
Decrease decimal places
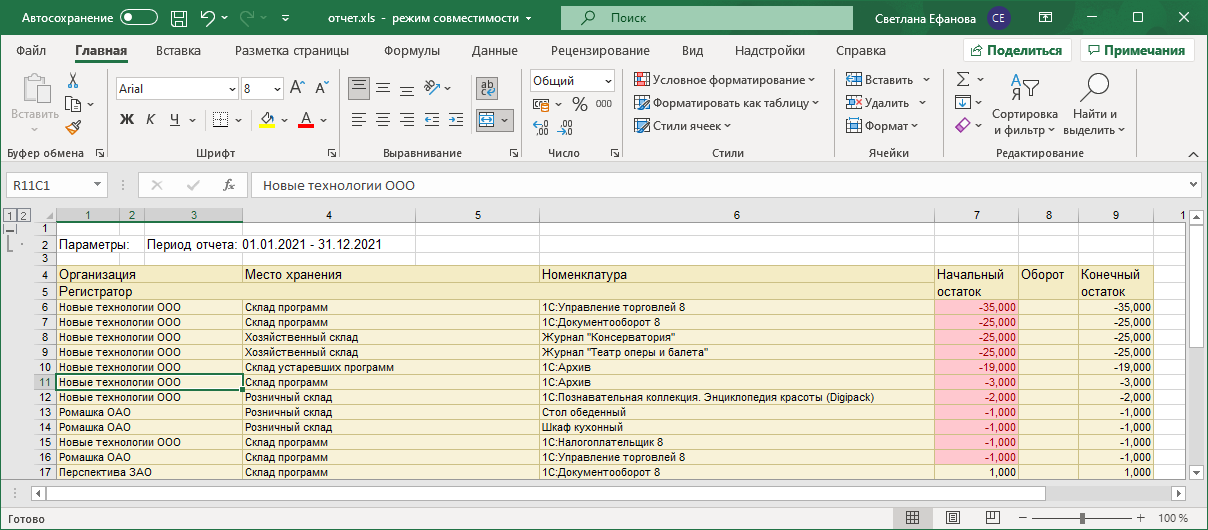coord(565,128)
